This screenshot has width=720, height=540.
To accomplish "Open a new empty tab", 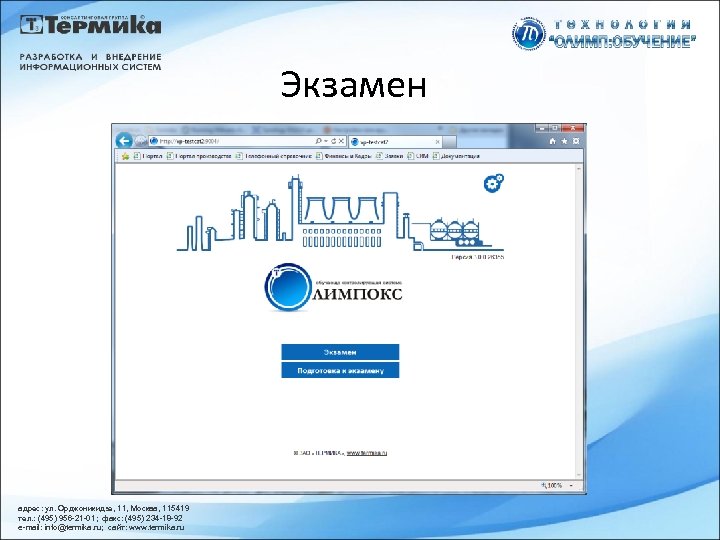I will pos(450,142).
